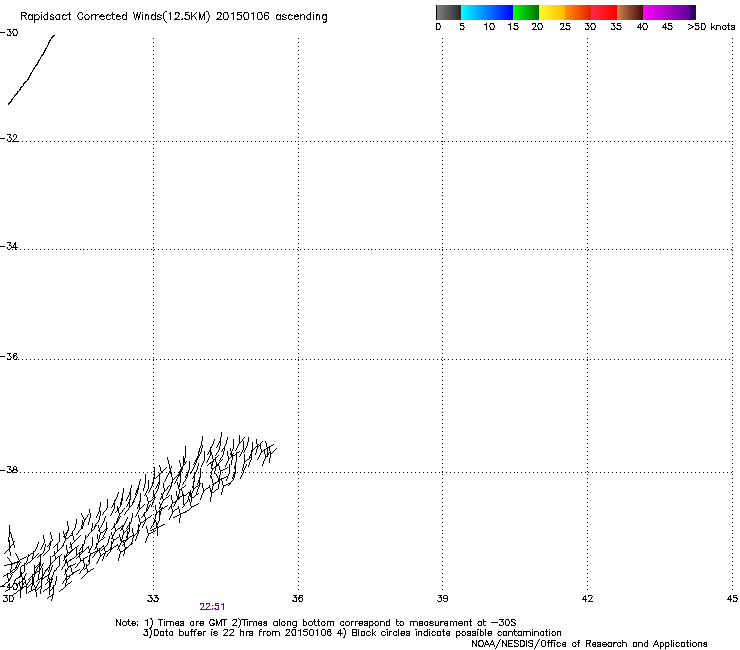Select the brown 35-40 knots color band

click(x=630, y=12)
